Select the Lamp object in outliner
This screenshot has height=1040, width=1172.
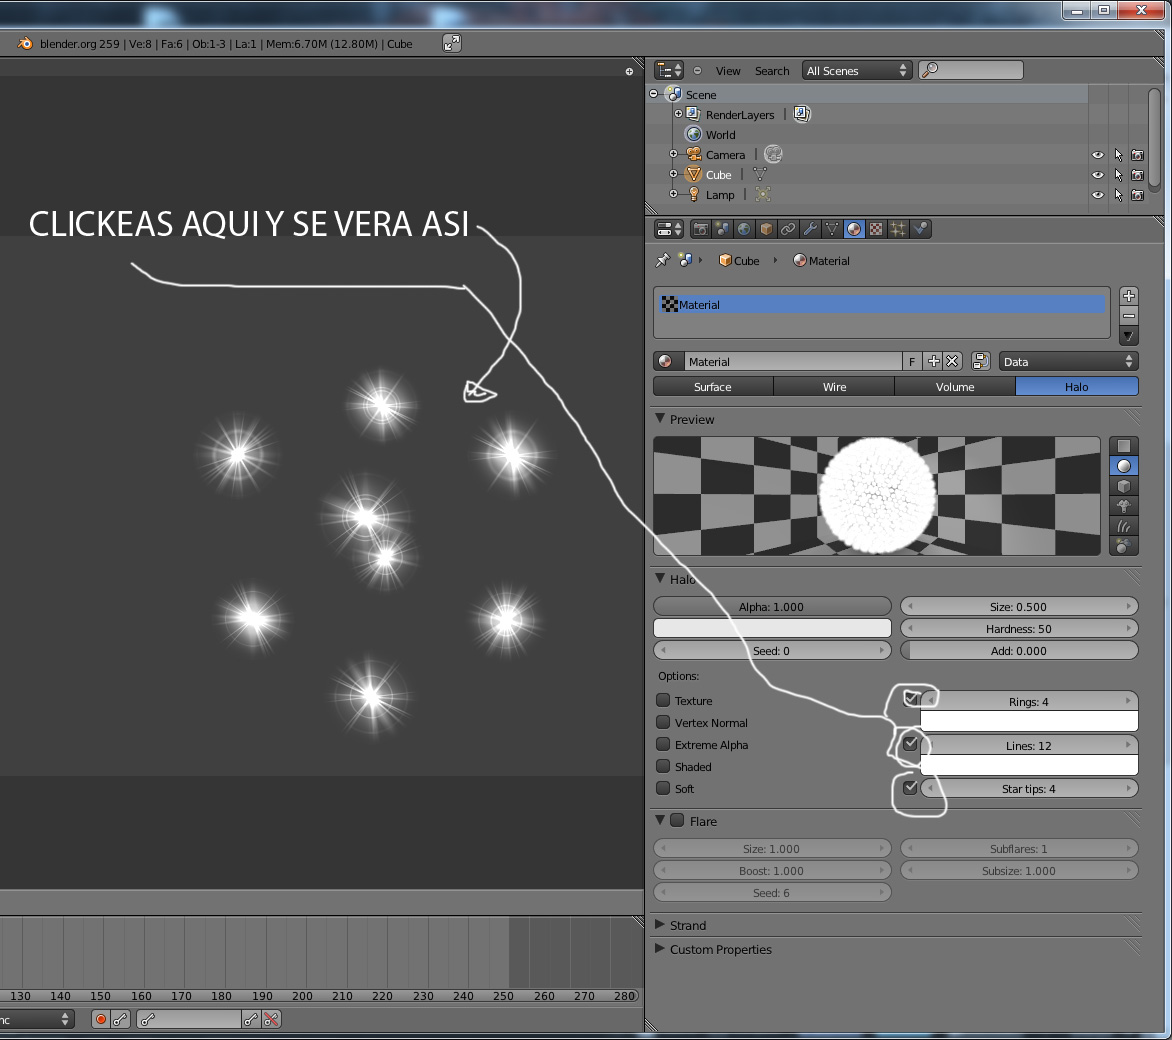[720, 195]
